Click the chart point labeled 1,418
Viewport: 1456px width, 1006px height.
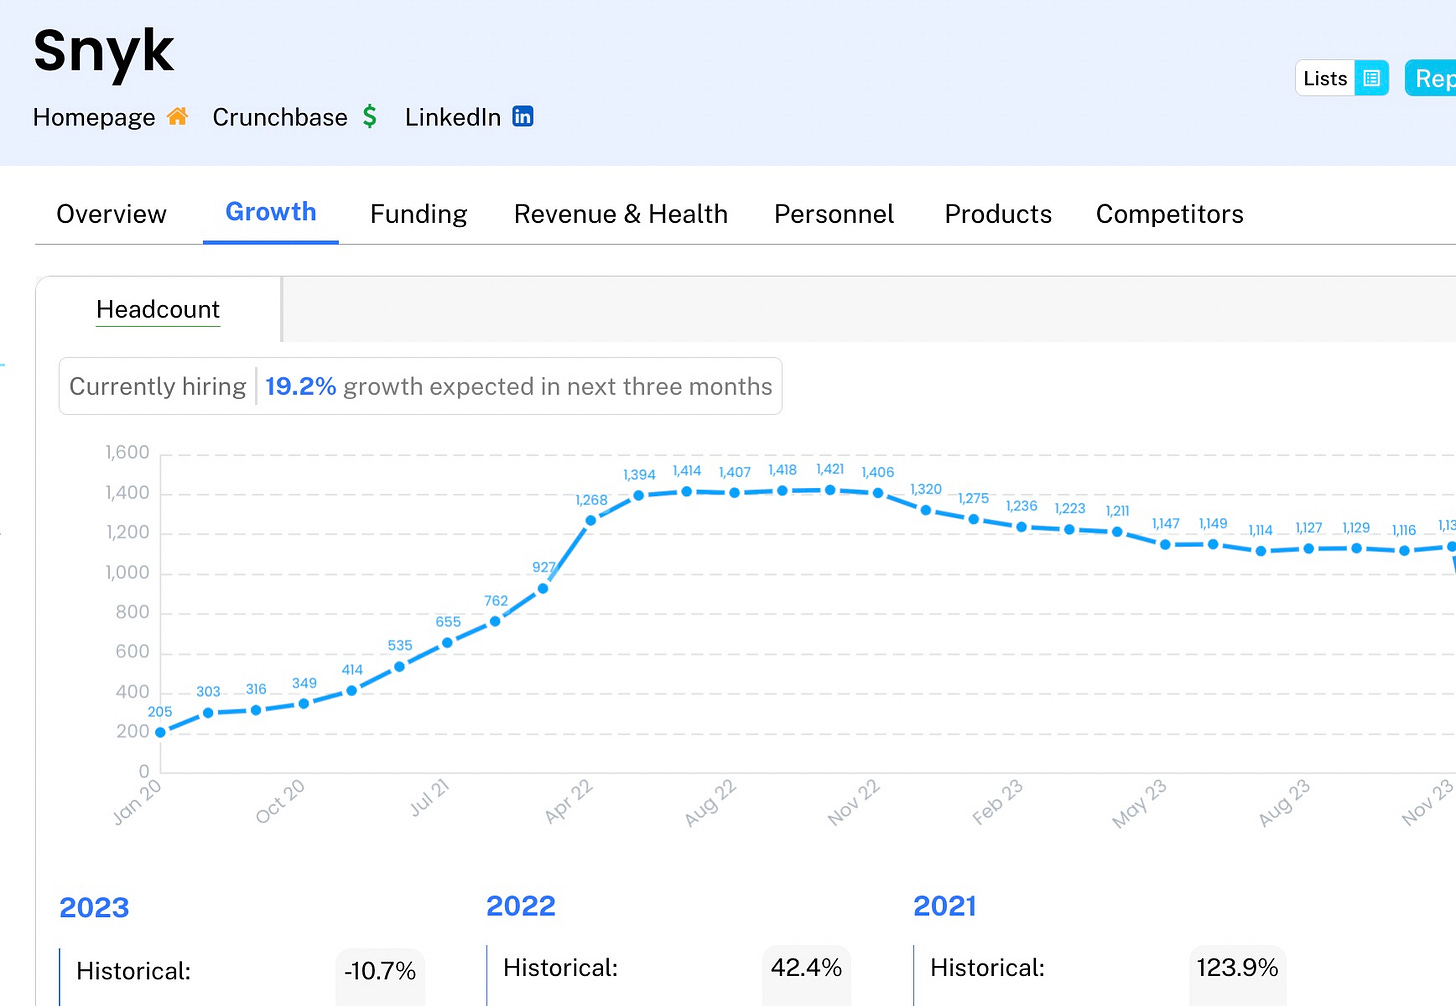782,491
